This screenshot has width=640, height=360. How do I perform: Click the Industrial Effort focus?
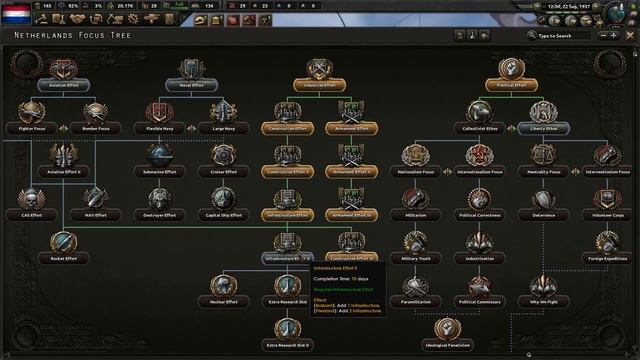click(x=320, y=75)
